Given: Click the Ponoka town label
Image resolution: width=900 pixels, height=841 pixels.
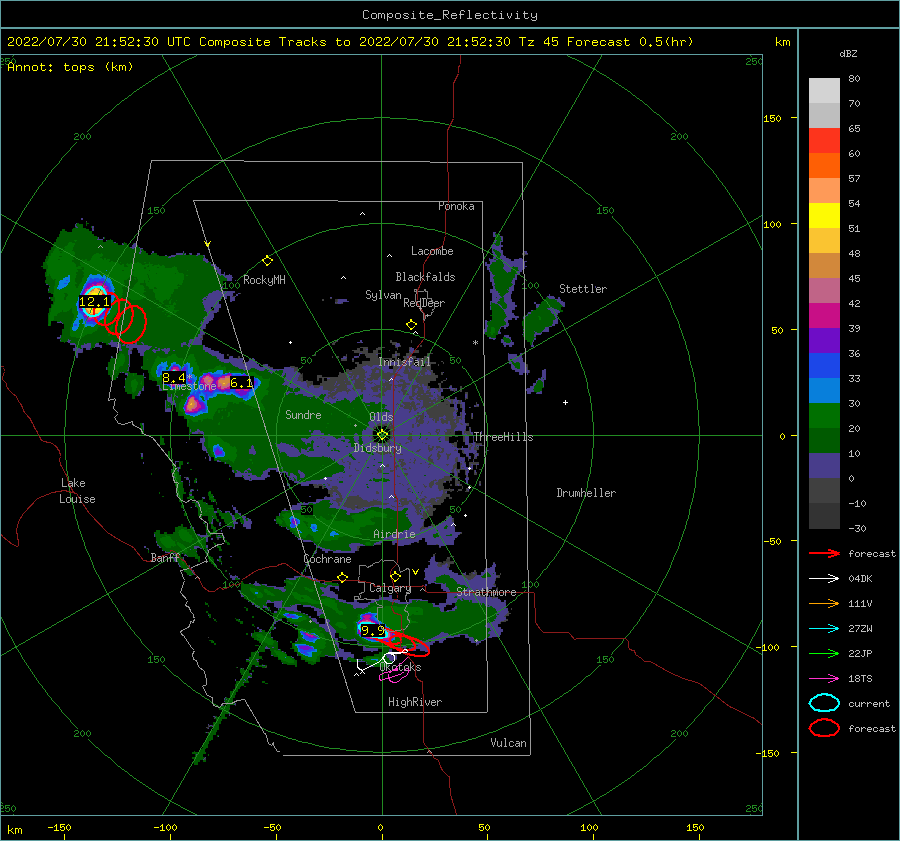Looking at the screenshot, I should tap(456, 206).
